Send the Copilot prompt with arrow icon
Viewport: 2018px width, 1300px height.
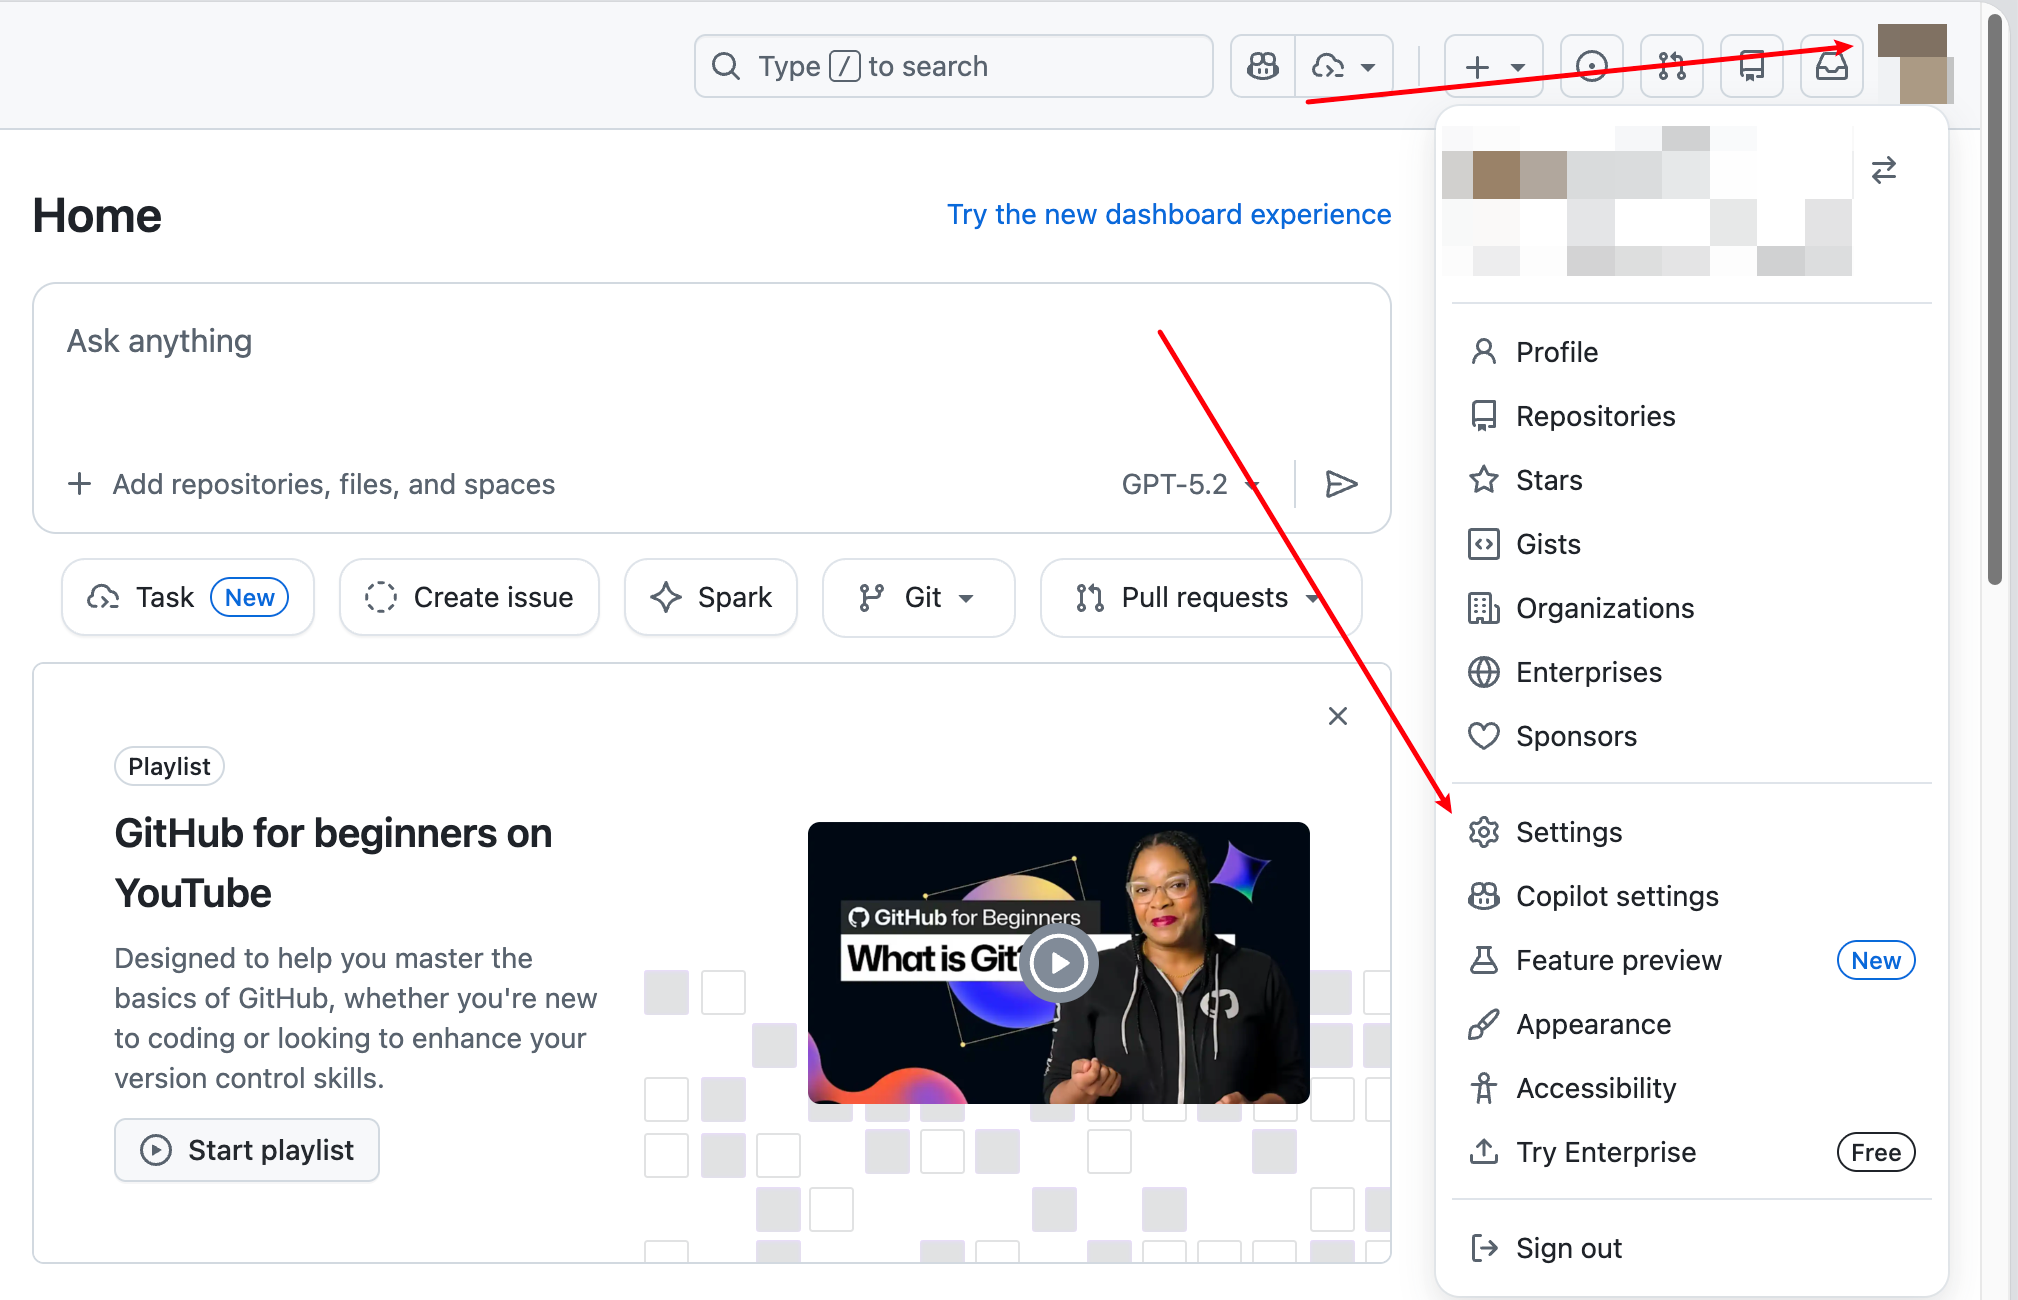tap(1341, 484)
